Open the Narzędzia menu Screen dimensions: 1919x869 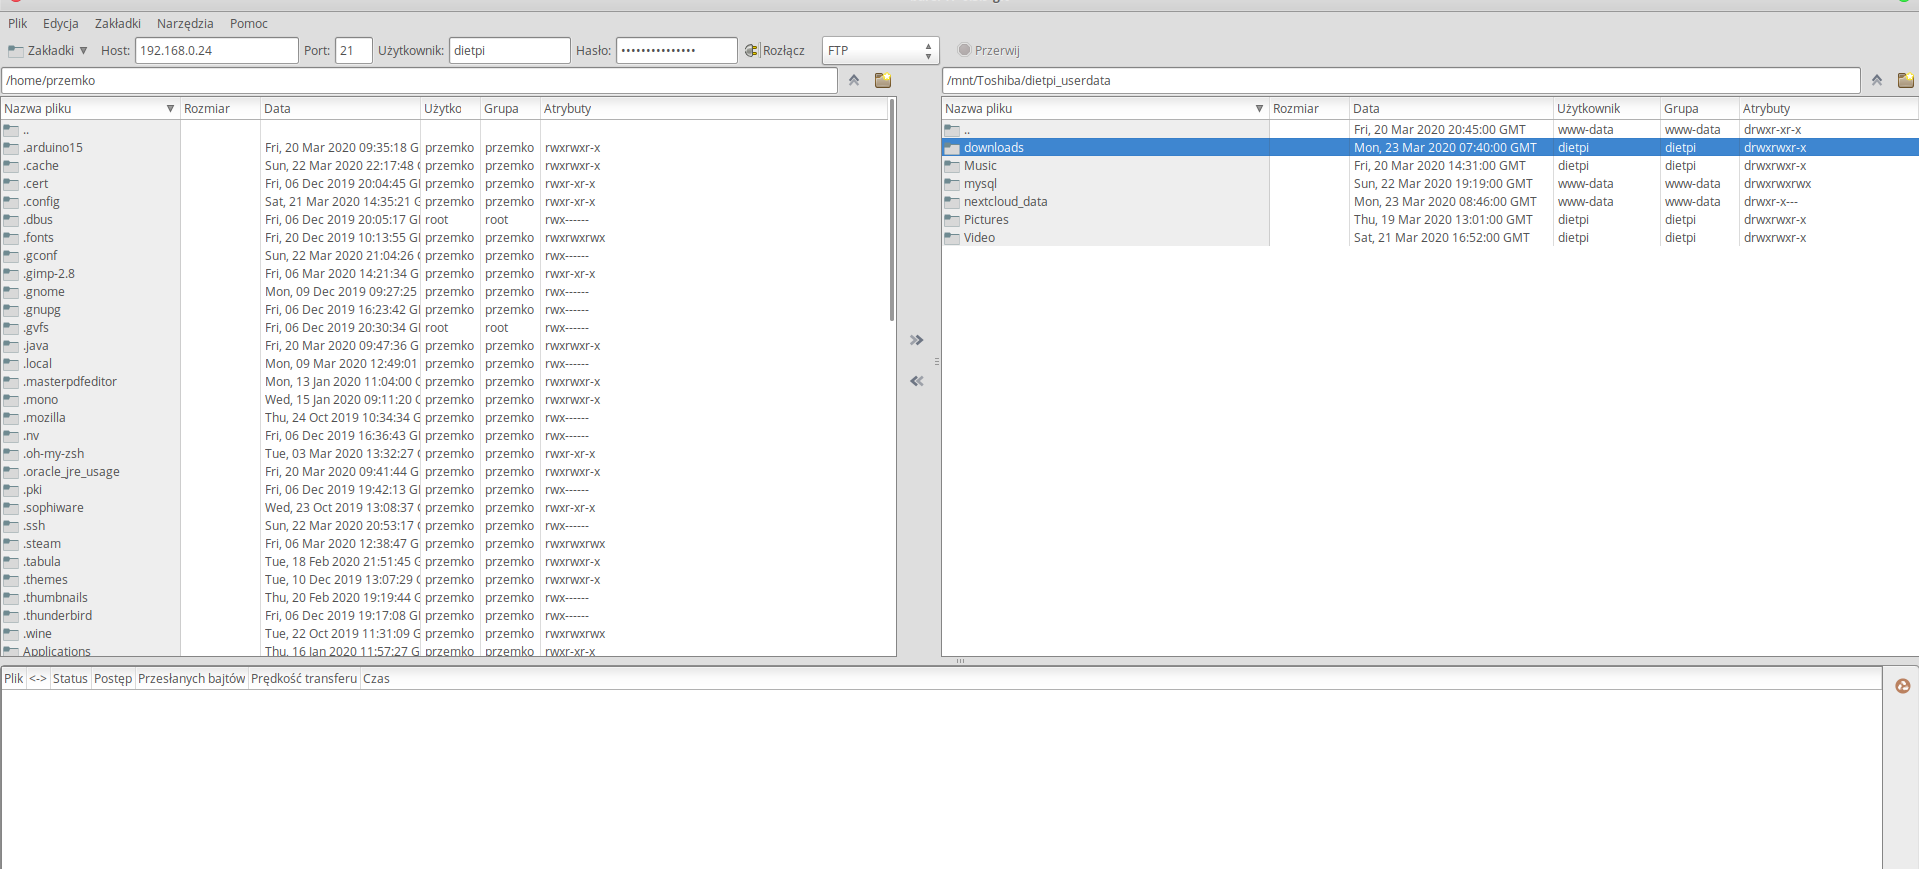coord(185,23)
